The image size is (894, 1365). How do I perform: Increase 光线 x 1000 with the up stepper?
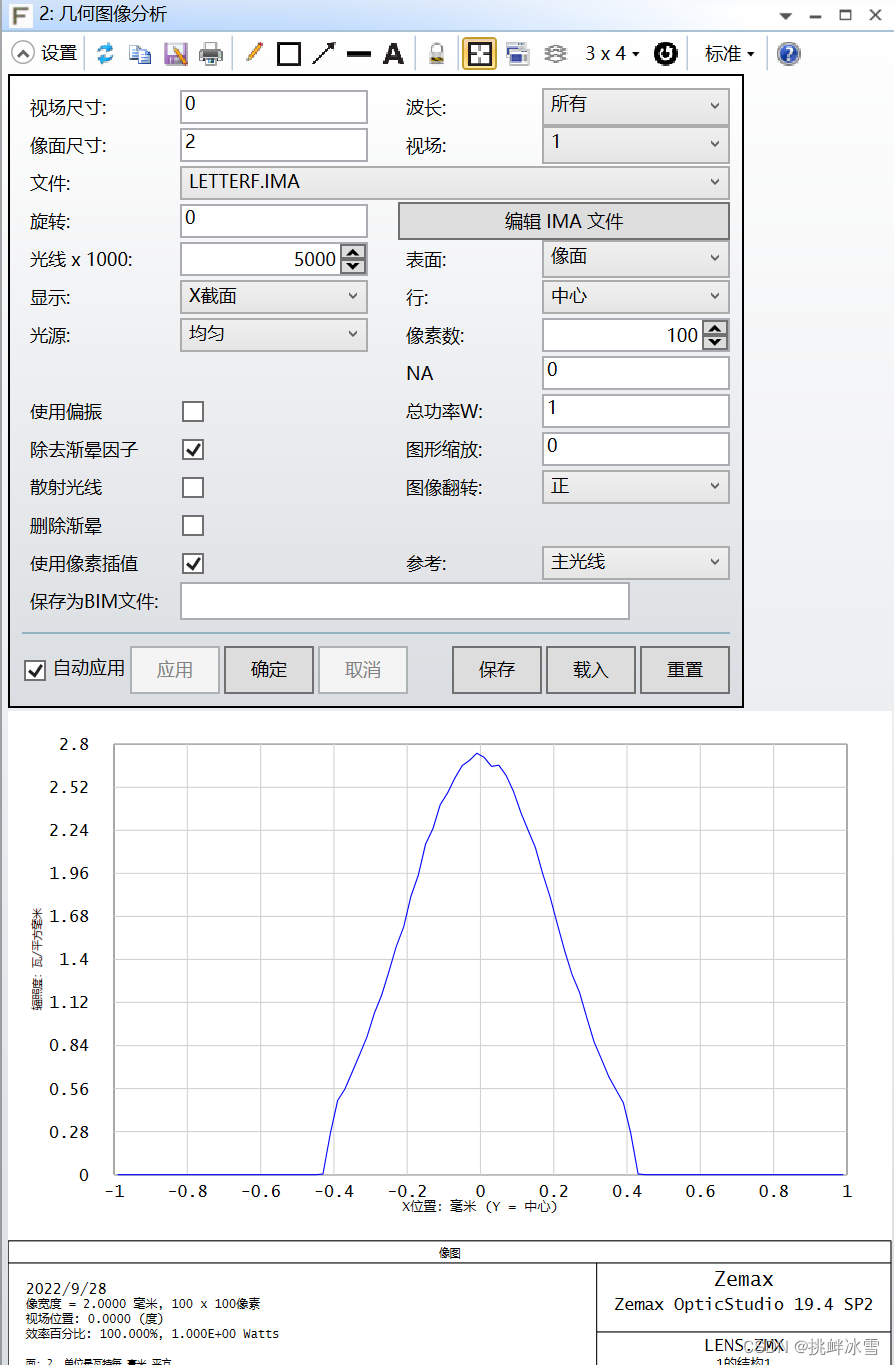pyautogui.click(x=353, y=252)
